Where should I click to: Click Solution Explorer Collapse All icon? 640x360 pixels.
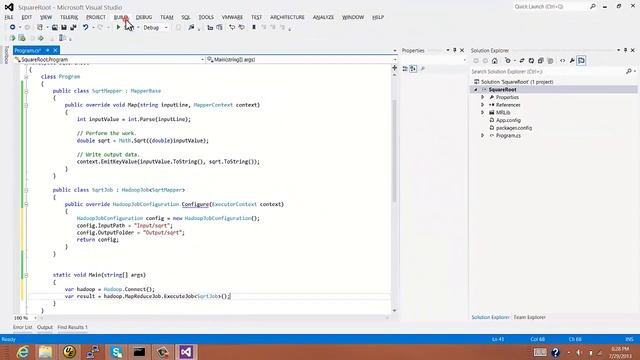541,61
